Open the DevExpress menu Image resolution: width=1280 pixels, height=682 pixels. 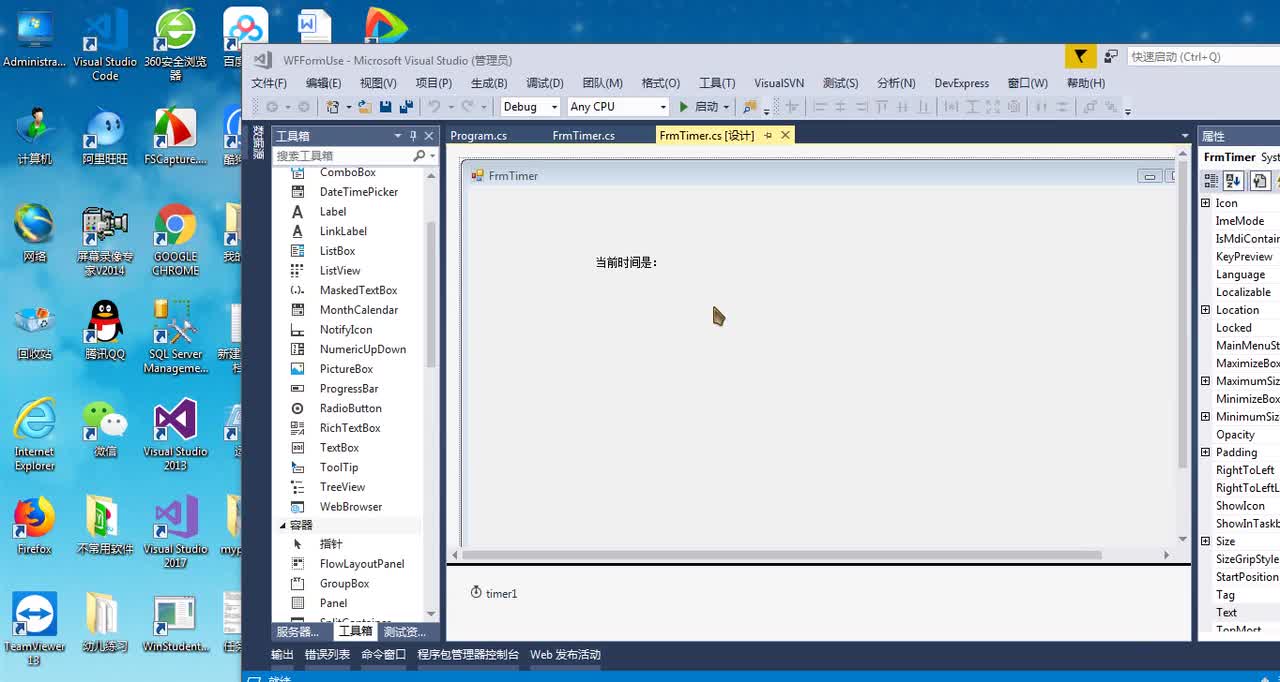pyautogui.click(x=962, y=83)
